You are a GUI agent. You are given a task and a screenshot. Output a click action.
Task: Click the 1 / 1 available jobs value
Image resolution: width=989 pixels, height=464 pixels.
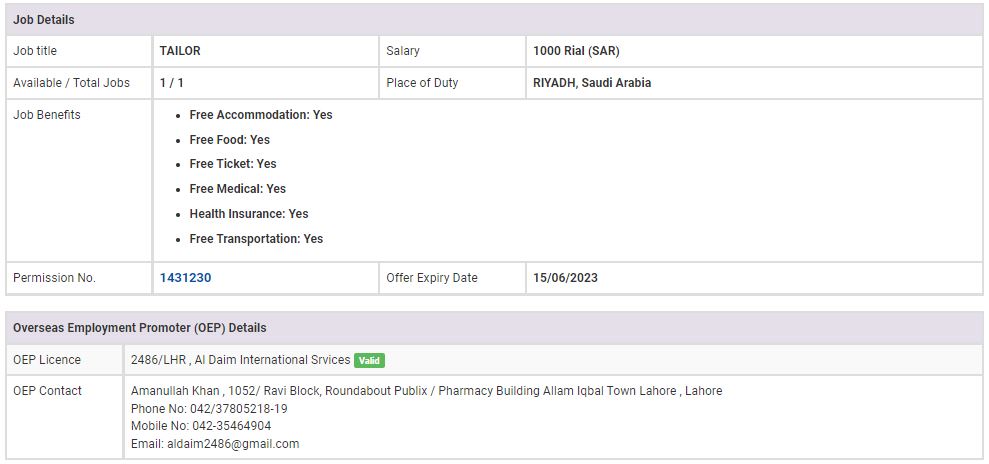170,83
